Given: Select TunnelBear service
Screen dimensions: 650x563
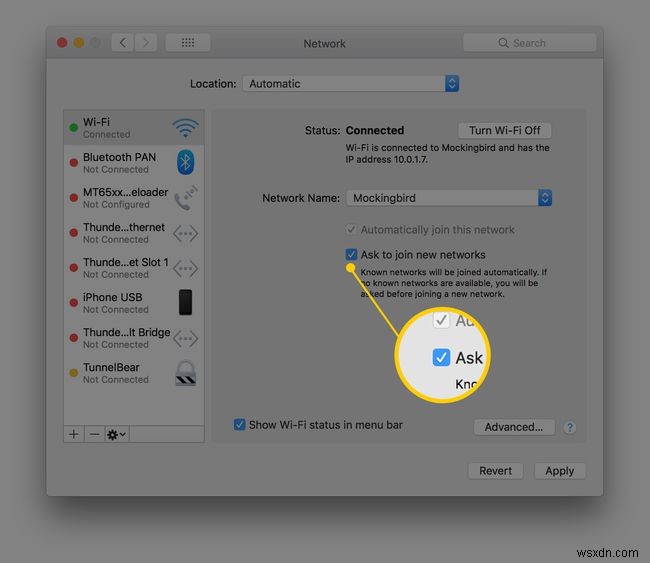Looking at the screenshot, I should click(134, 373).
